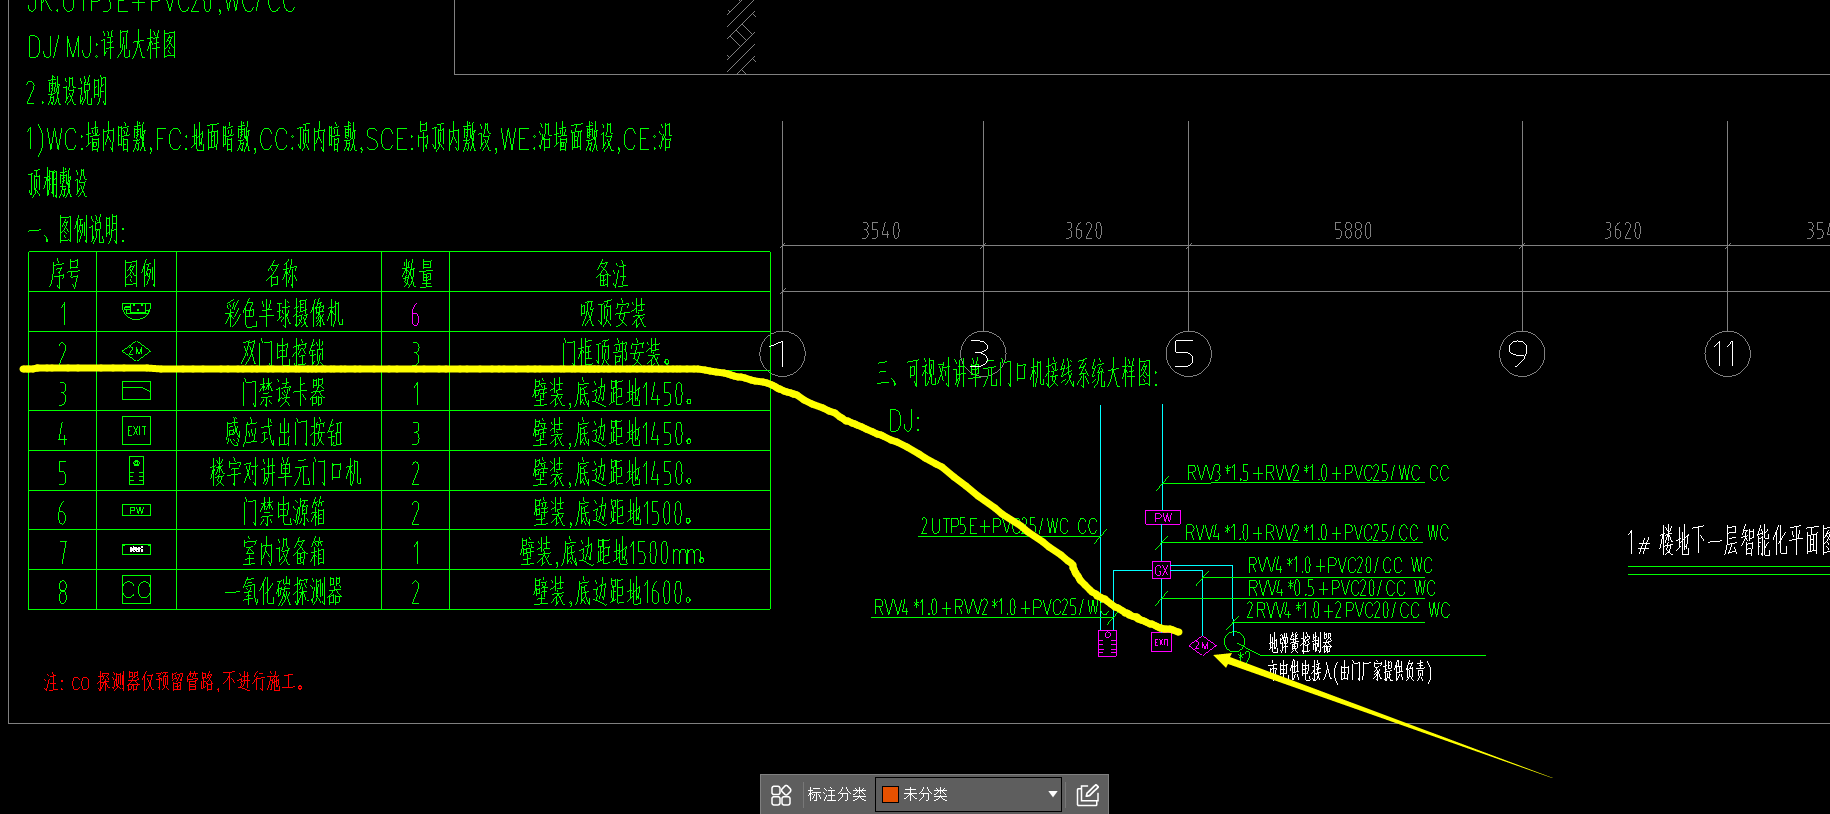Screen dimensions: 1830x814
Task: Select the PW symbol in legend row 6
Action: coord(136,510)
